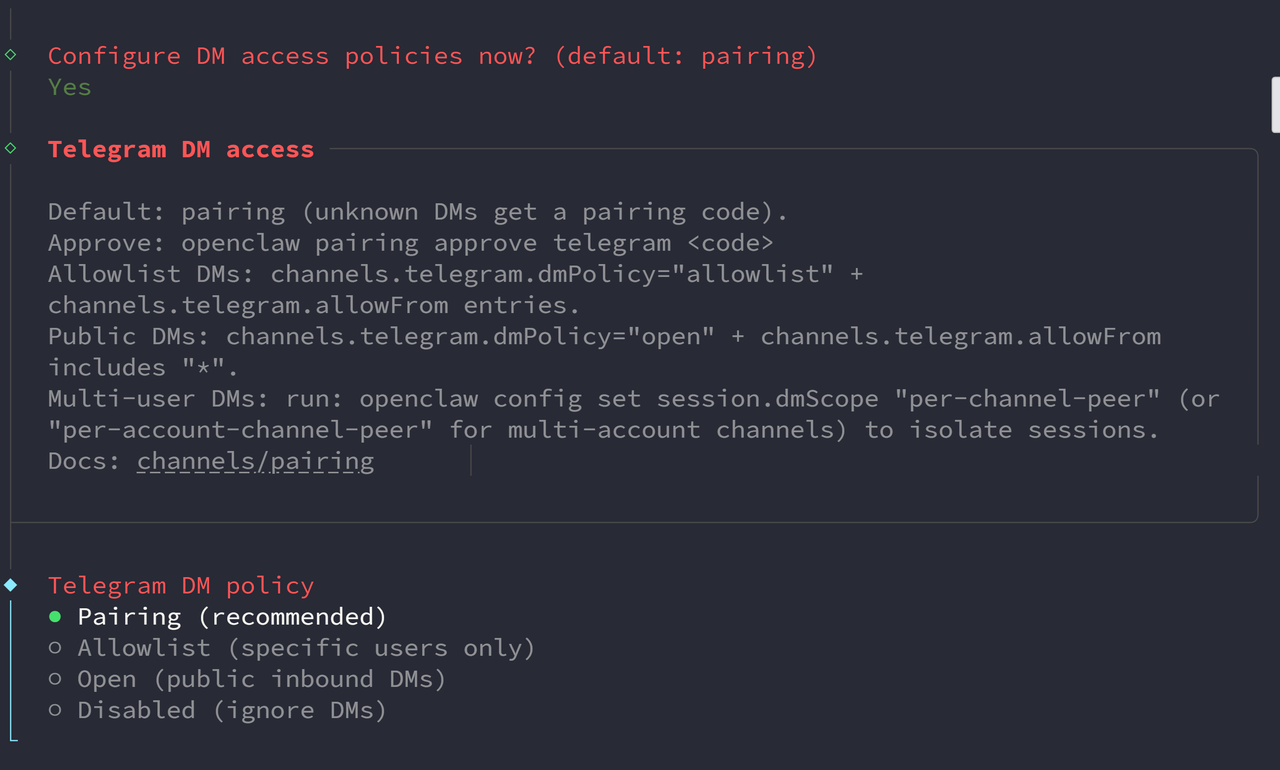Select the Telegram DM access heading
This screenshot has height=770, width=1280.
[180, 148]
